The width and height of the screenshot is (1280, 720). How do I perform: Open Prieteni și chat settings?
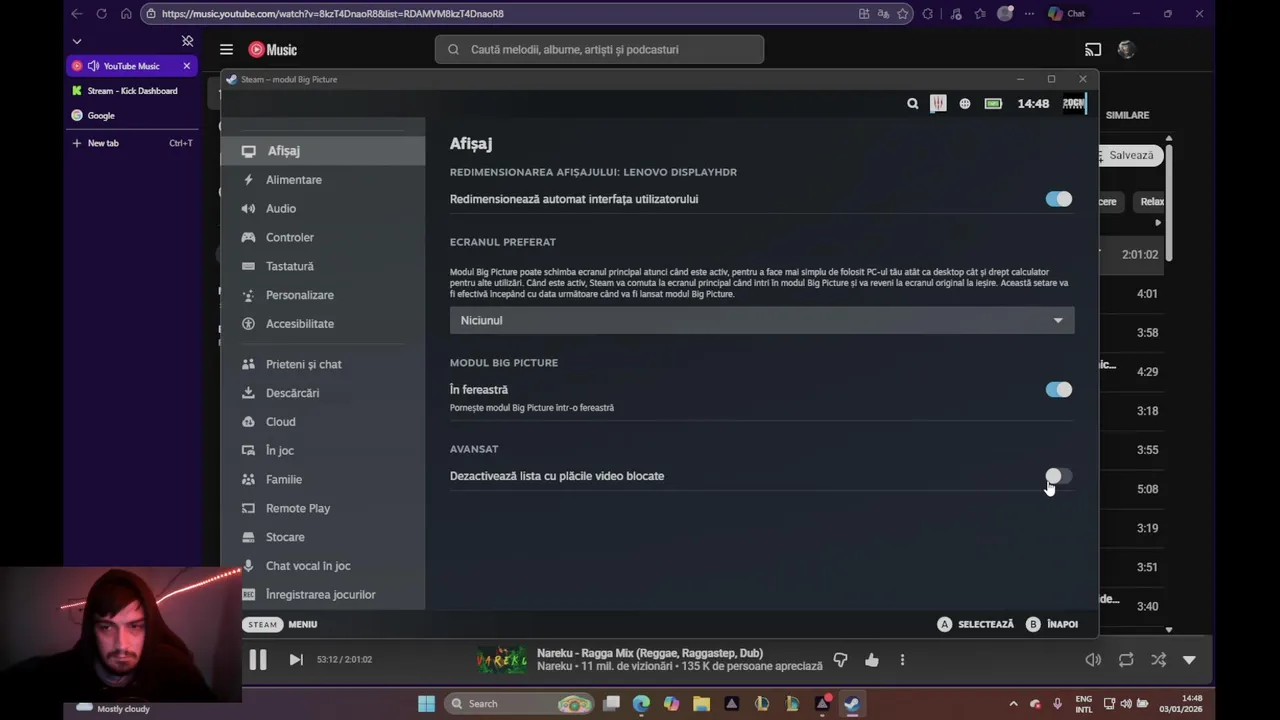323,365
